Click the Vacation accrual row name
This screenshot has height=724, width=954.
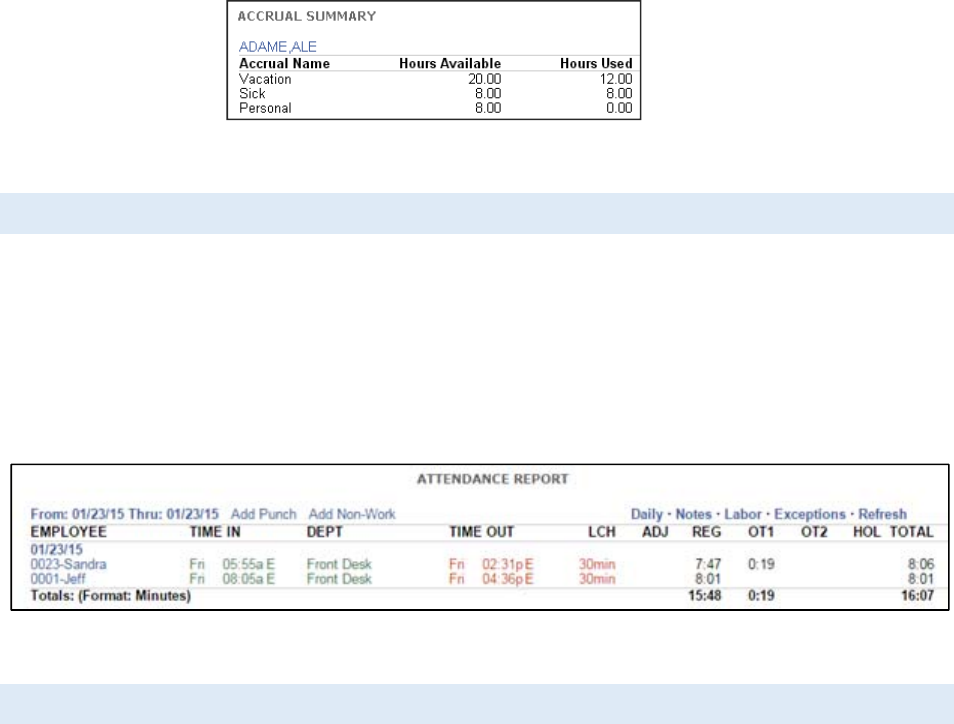265,79
